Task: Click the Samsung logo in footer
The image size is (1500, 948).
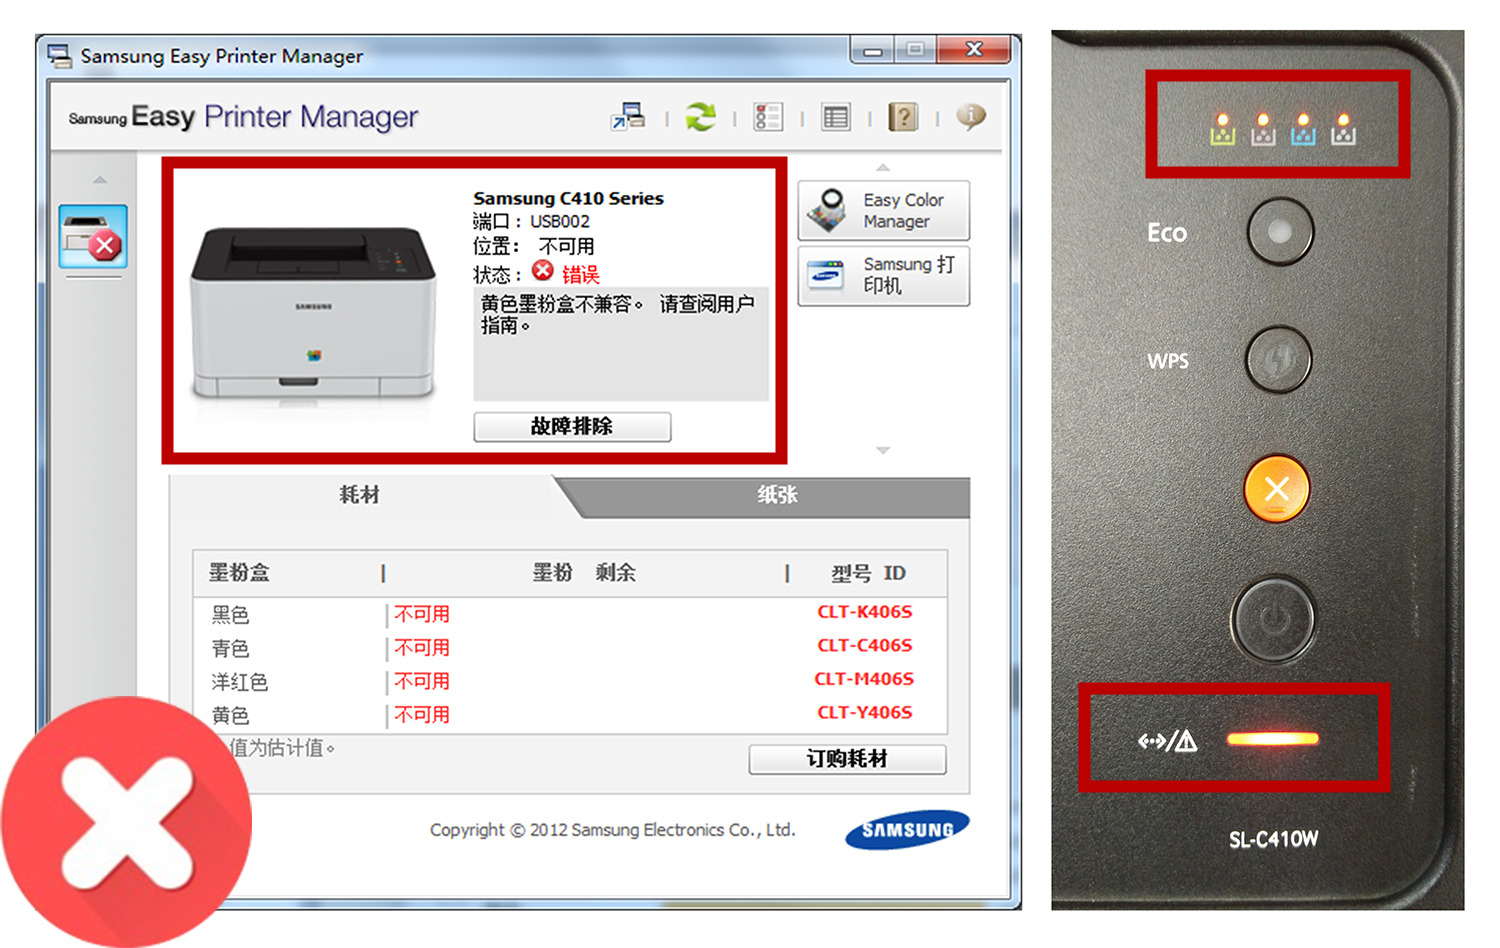Action: [907, 830]
